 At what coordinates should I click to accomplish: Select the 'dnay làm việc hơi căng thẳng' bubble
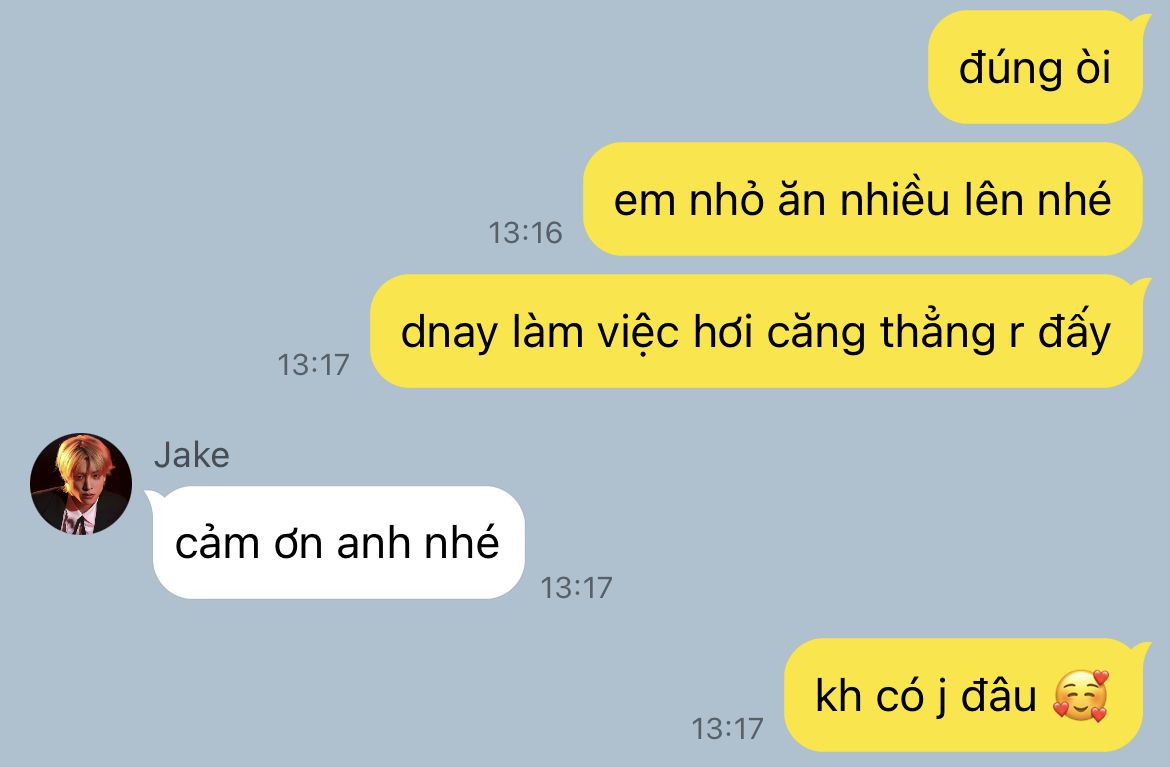[757, 331]
